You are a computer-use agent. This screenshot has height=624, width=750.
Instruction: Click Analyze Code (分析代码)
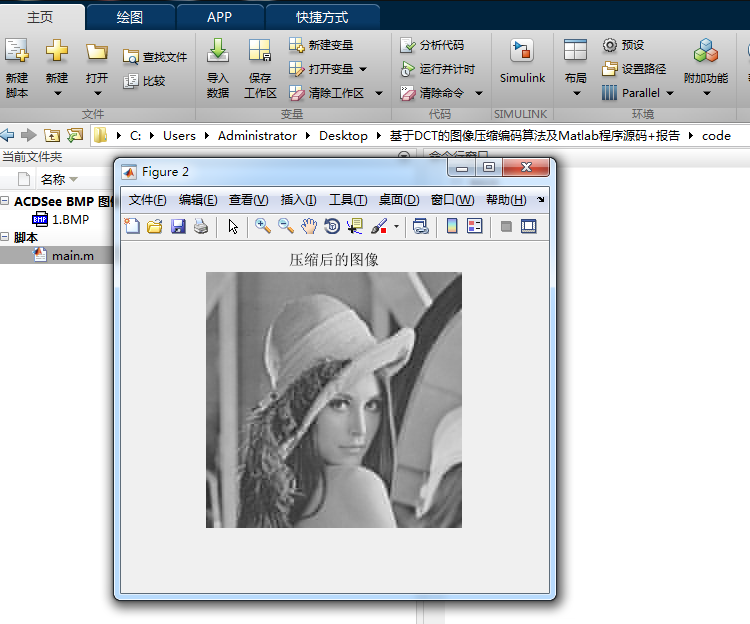432,45
